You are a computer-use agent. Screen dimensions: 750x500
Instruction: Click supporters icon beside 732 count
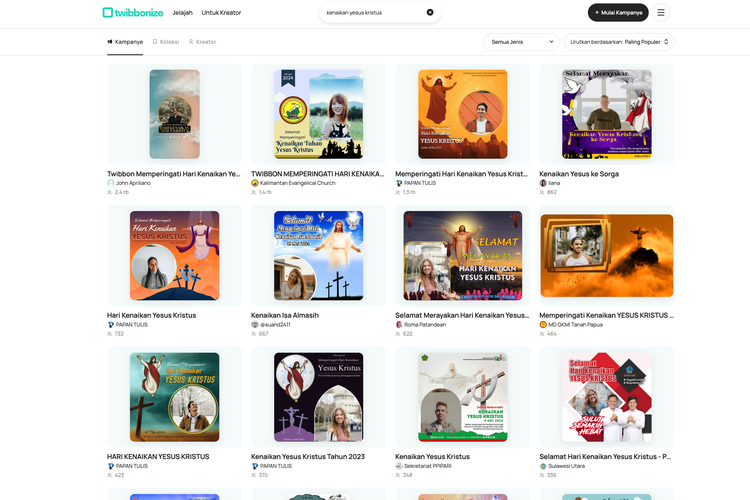point(110,334)
